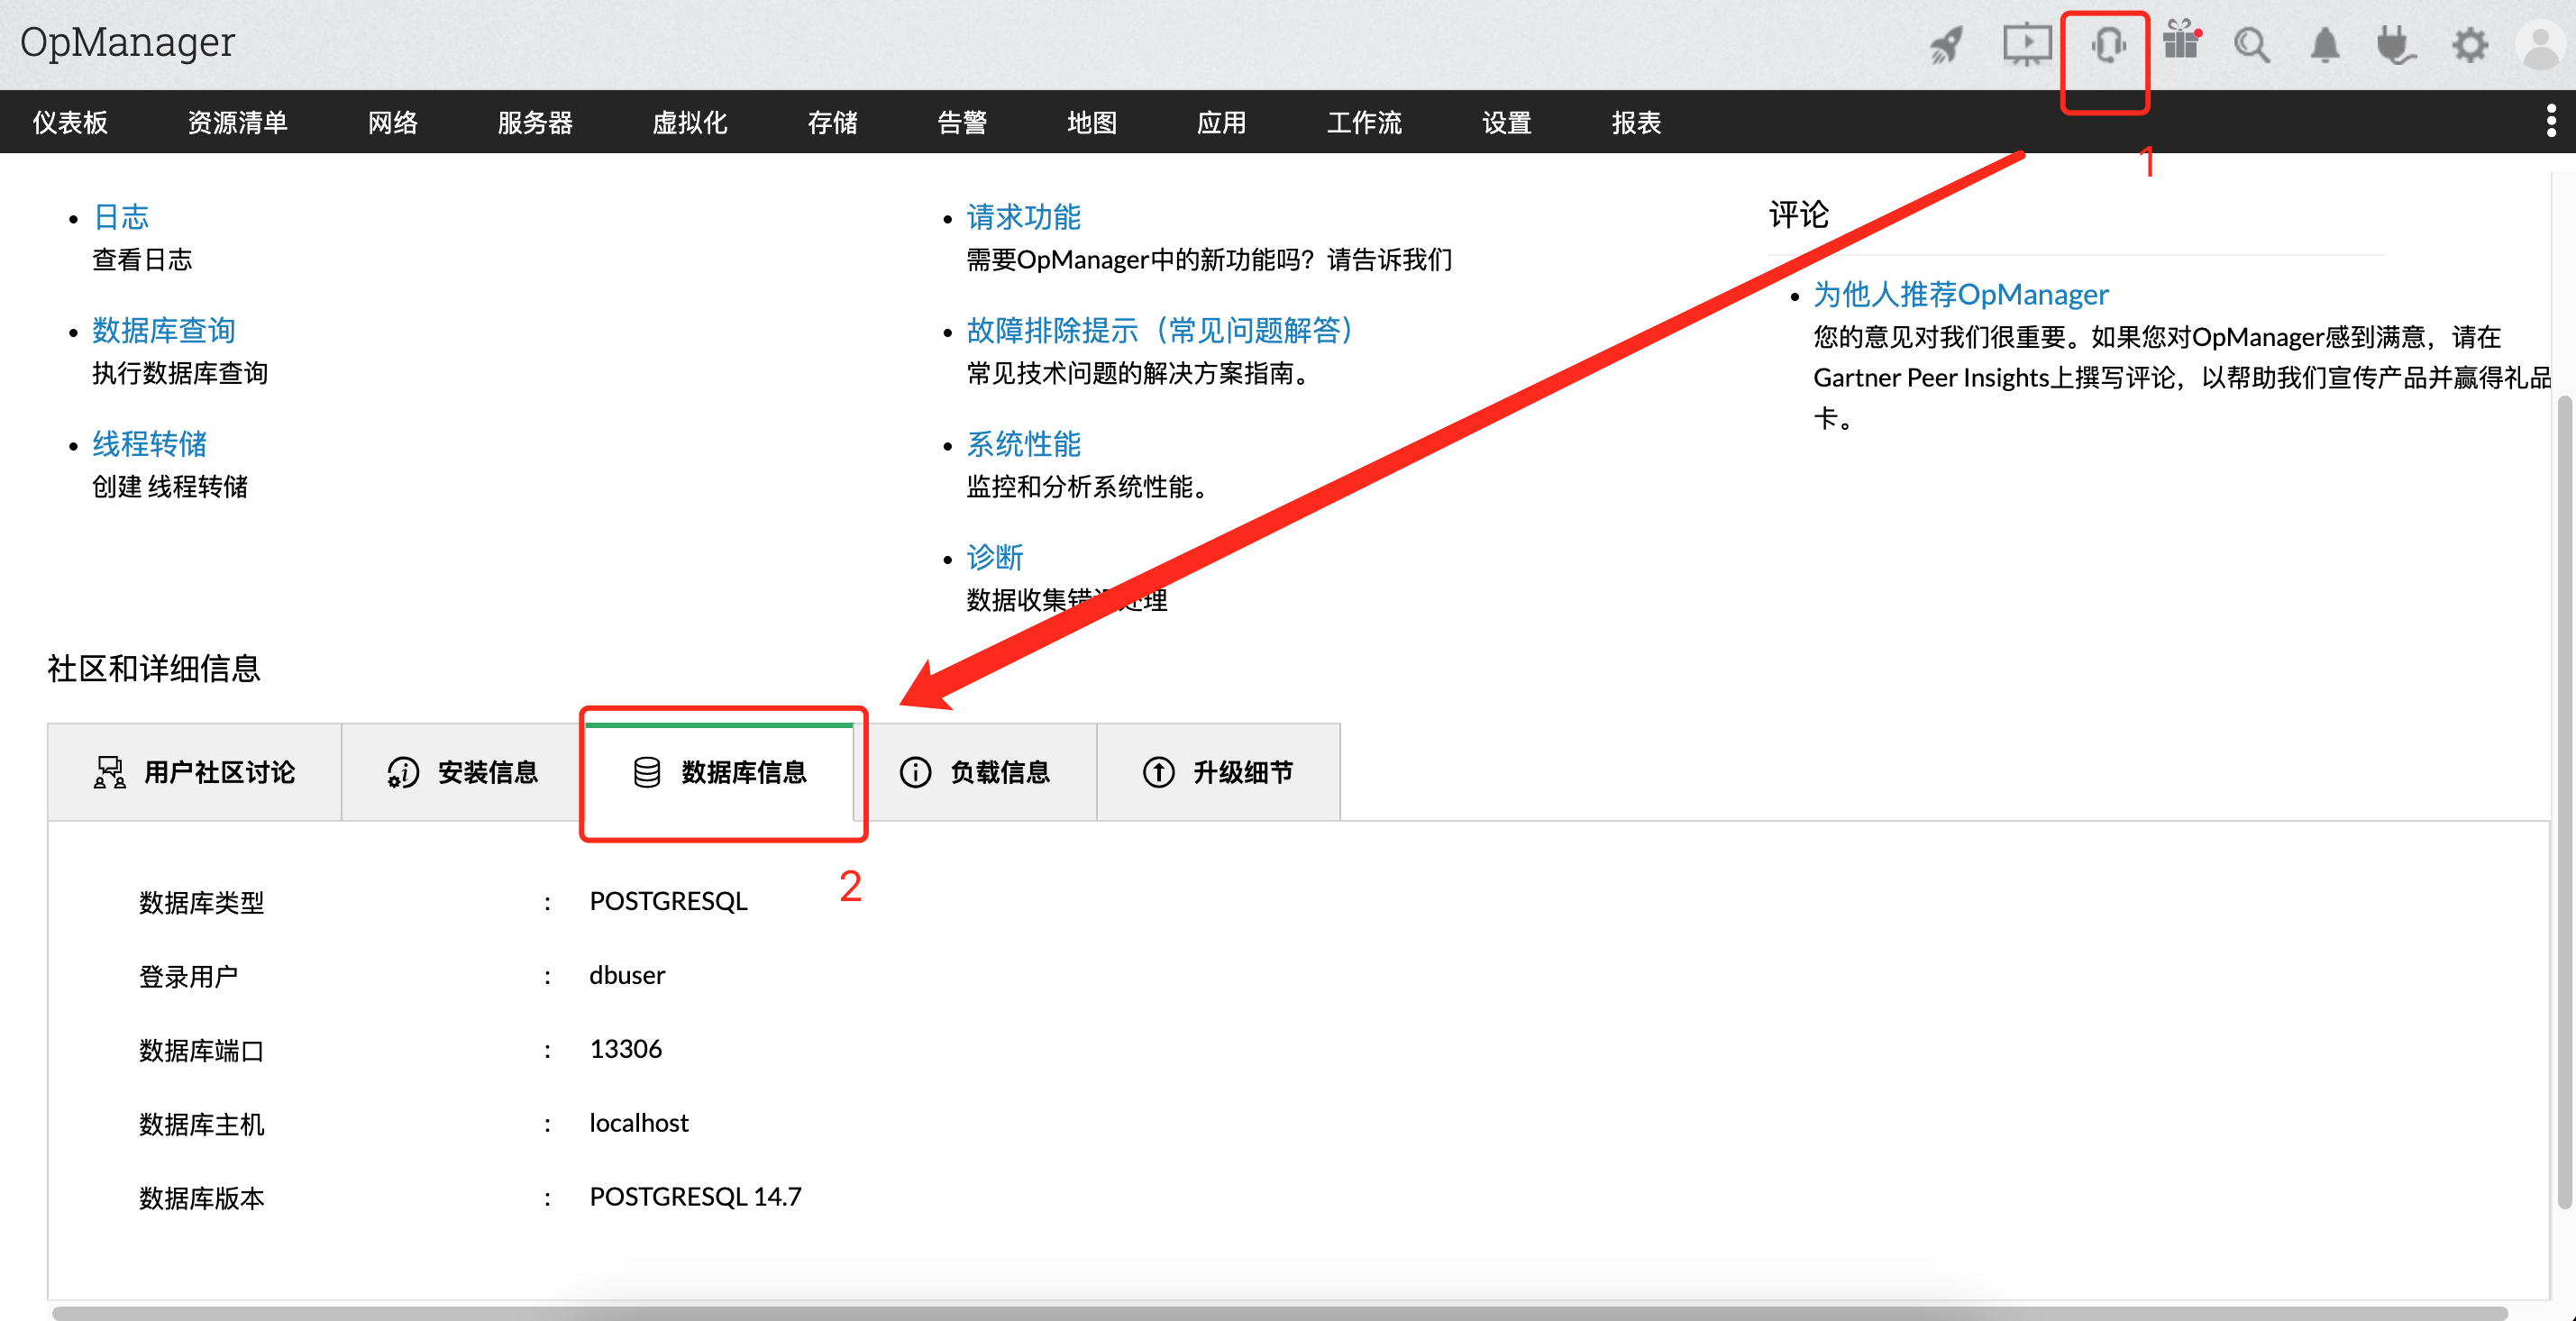Open the 请求功能 link
This screenshot has height=1321, width=2576.
1024,216
